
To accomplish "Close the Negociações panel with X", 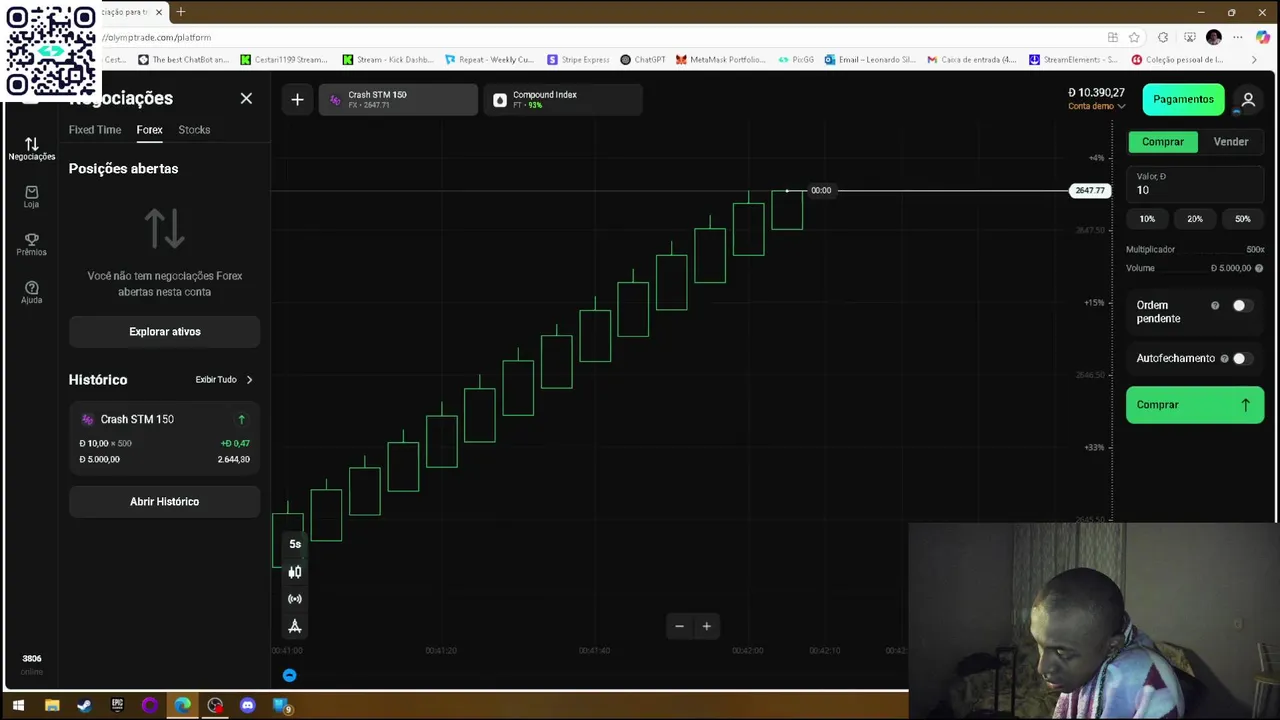I will click(x=246, y=98).
